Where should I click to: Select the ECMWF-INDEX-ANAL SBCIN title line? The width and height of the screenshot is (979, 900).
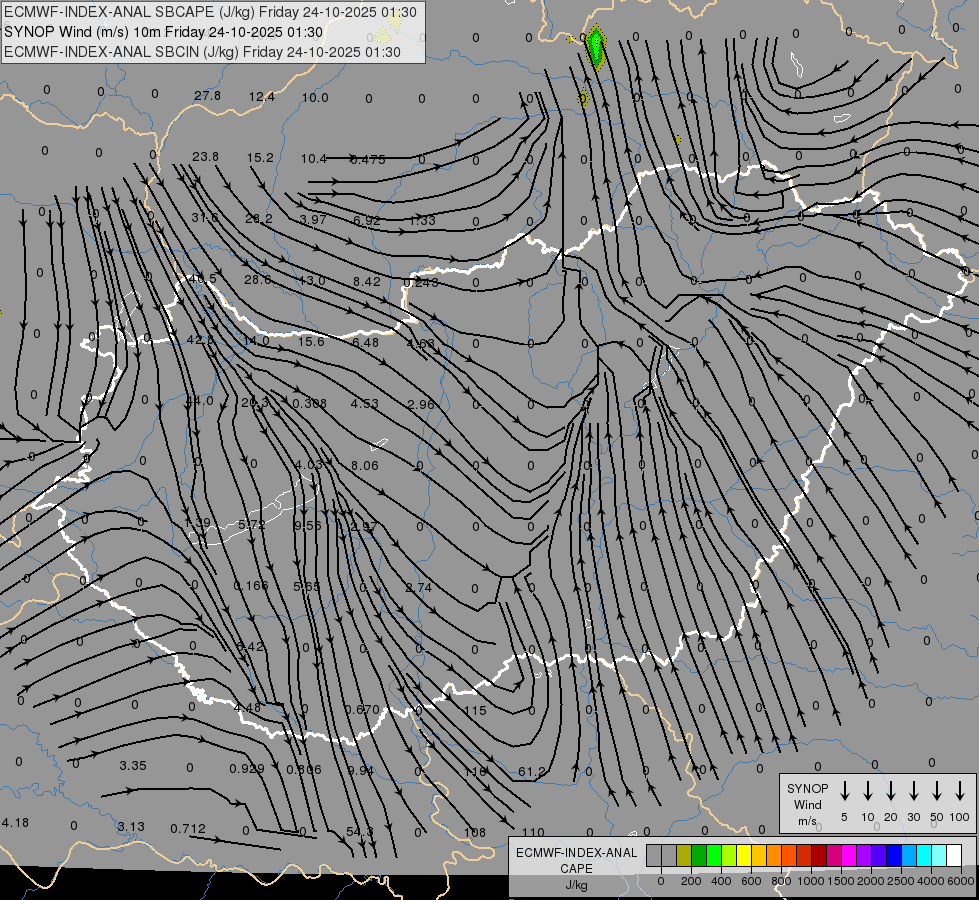[x=202, y=52]
